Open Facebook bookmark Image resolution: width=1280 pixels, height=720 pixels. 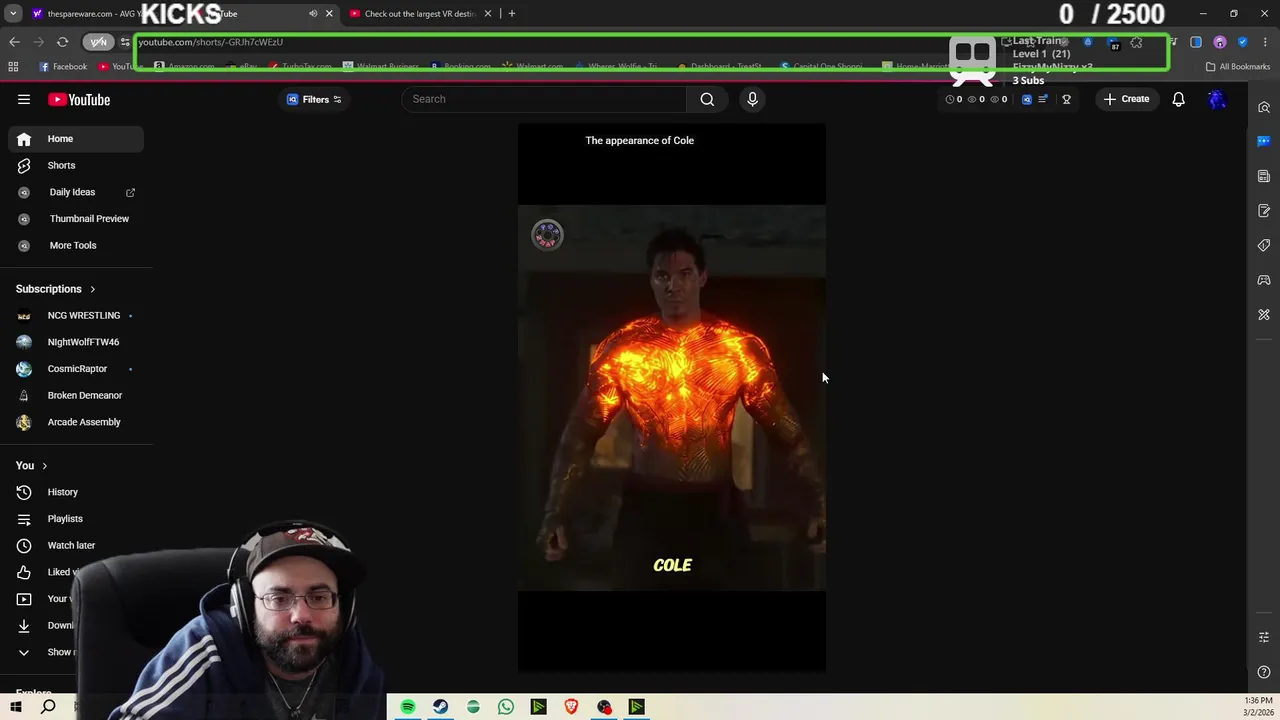tap(63, 67)
